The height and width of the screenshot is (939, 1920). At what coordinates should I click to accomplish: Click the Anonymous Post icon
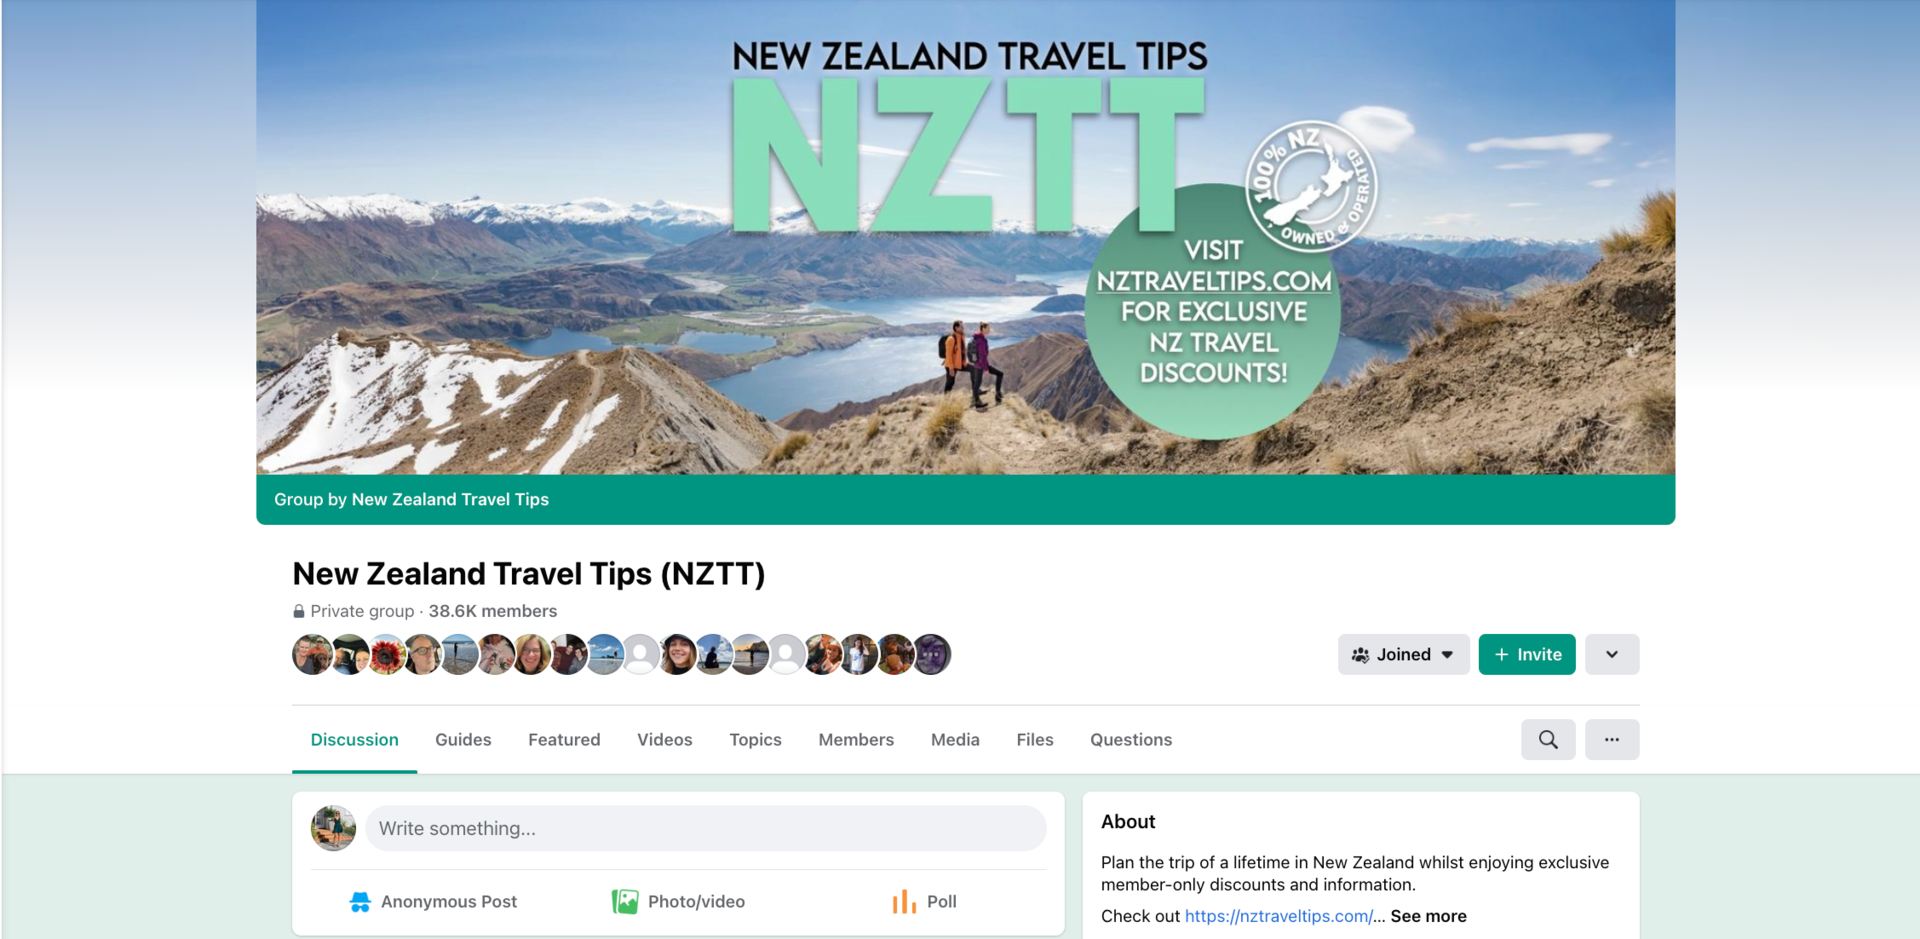(x=360, y=902)
